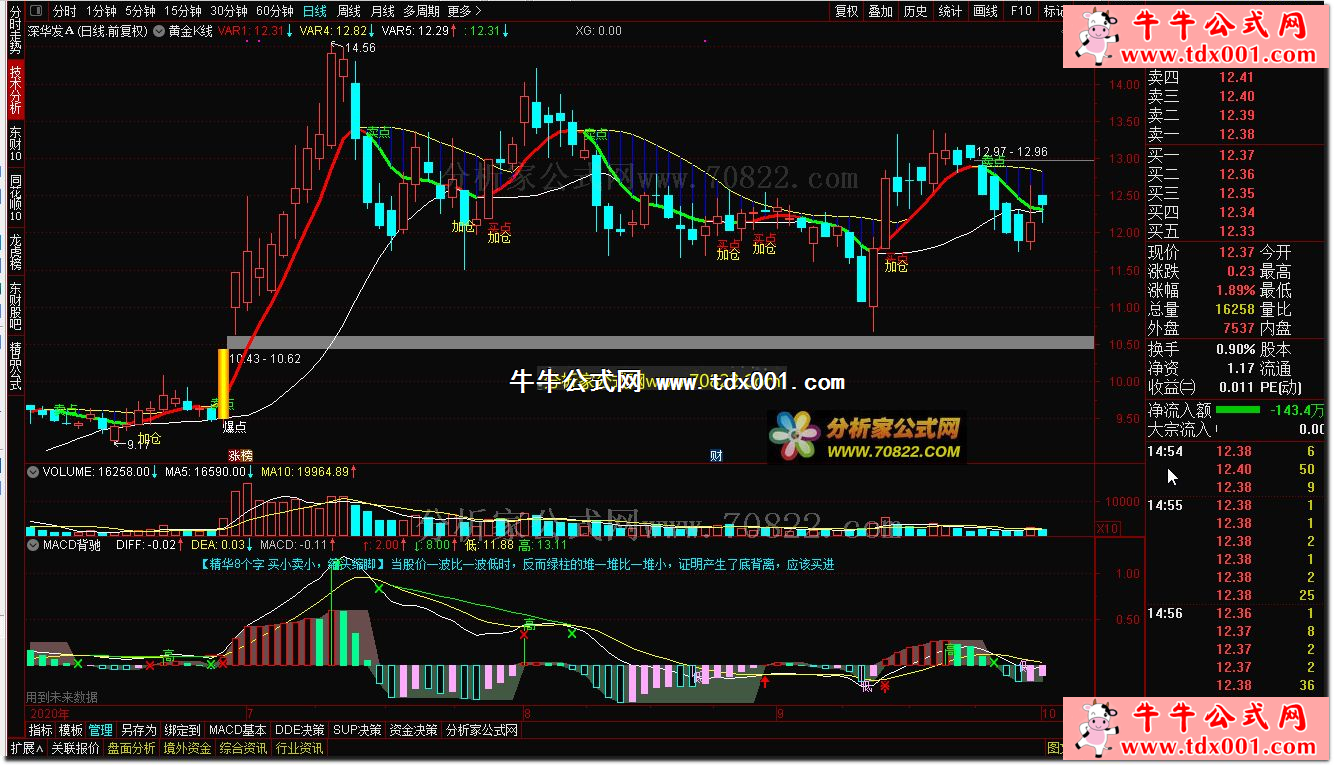The height and width of the screenshot is (765, 1334).
Task: Switch chart to 30分钟 period
Action: (x=229, y=11)
